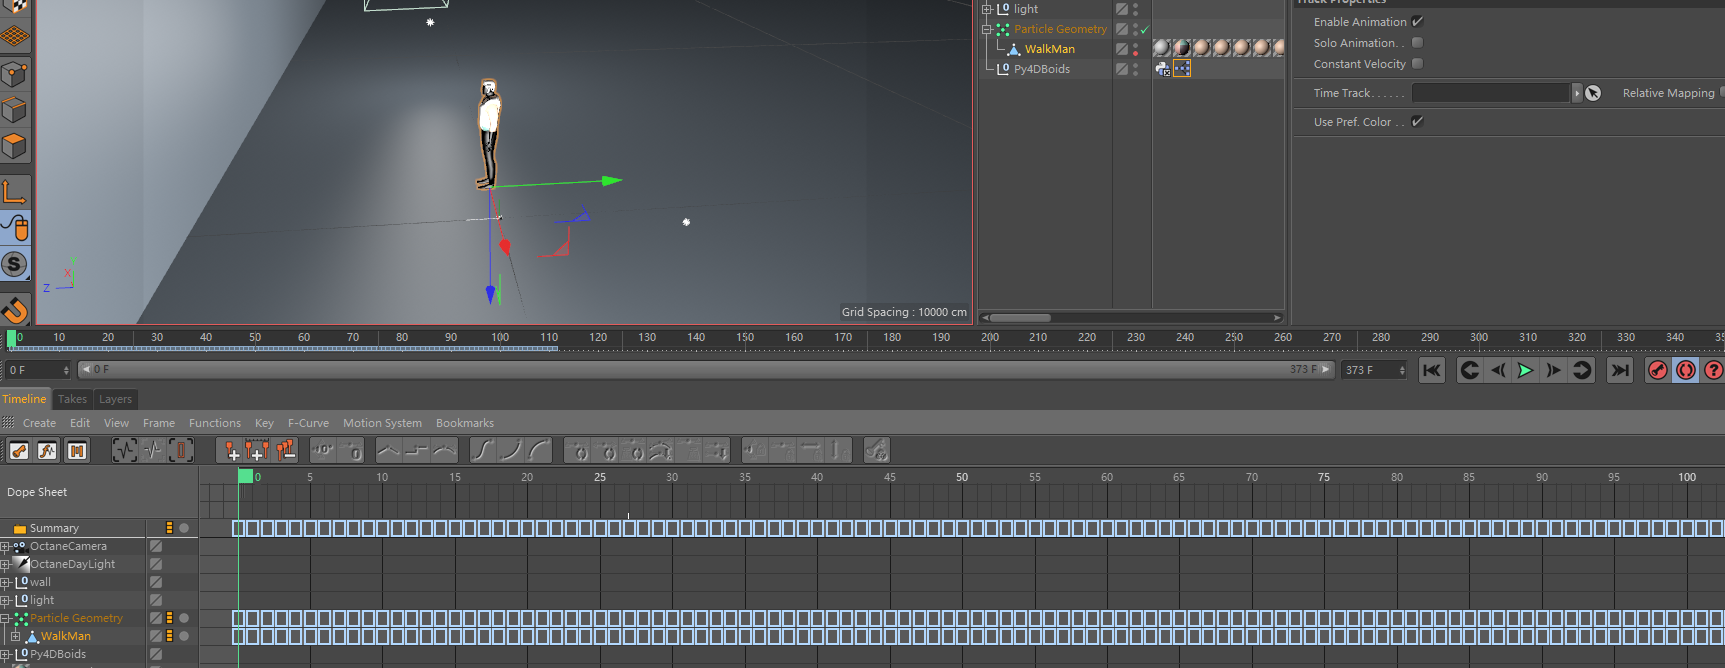Set spline key interpolation icon
Viewport: 1725px width, 668px height.
point(445,451)
